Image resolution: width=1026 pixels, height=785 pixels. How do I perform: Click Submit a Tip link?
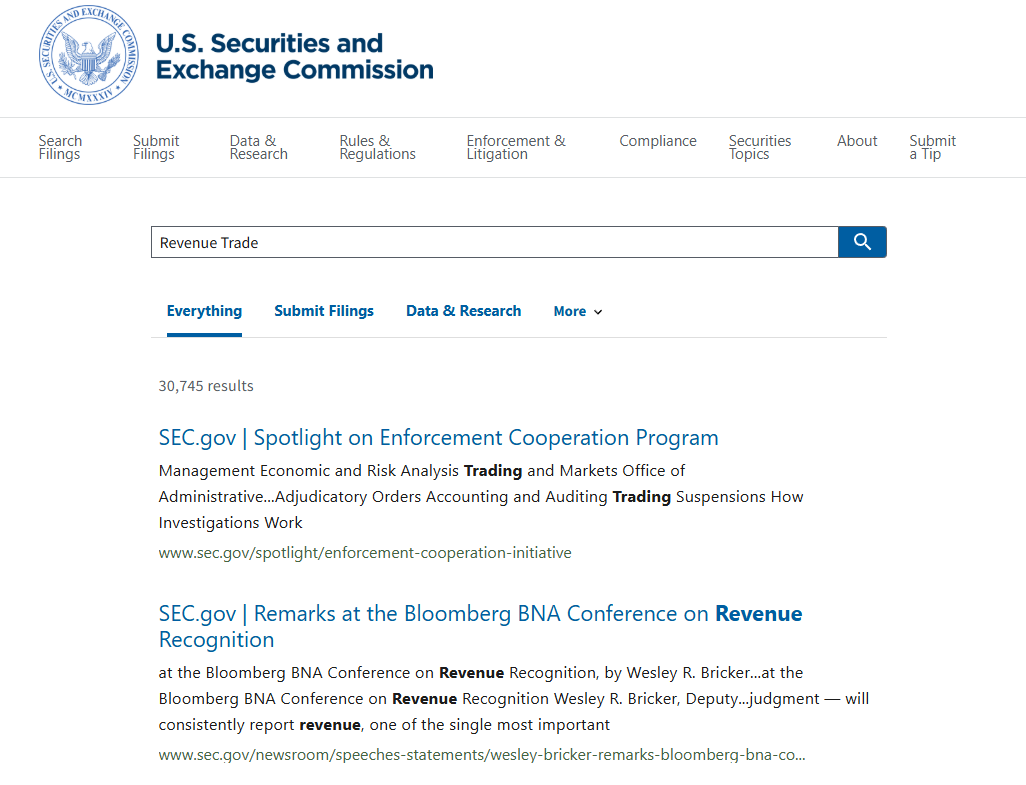tap(932, 147)
